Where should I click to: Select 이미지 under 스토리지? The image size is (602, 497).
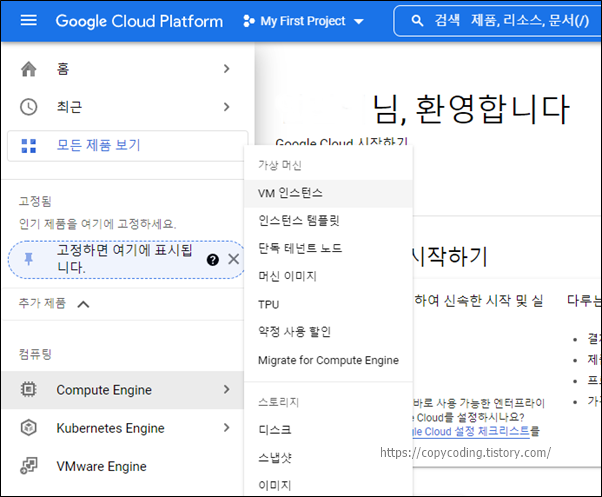(x=328, y=485)
